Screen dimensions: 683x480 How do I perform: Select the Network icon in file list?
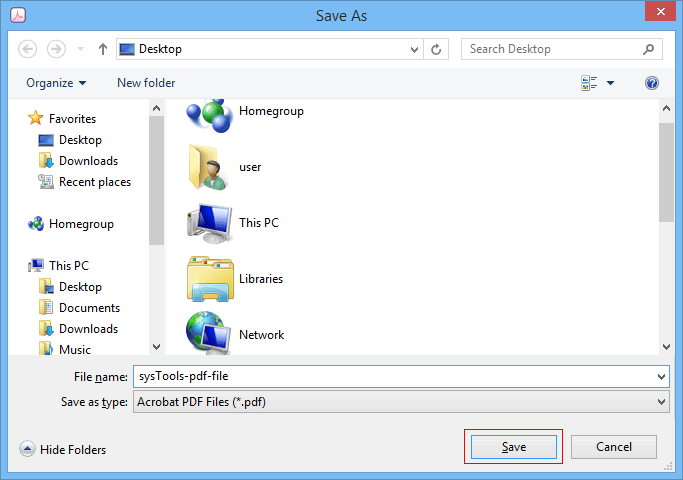click(x=208, y=332)
